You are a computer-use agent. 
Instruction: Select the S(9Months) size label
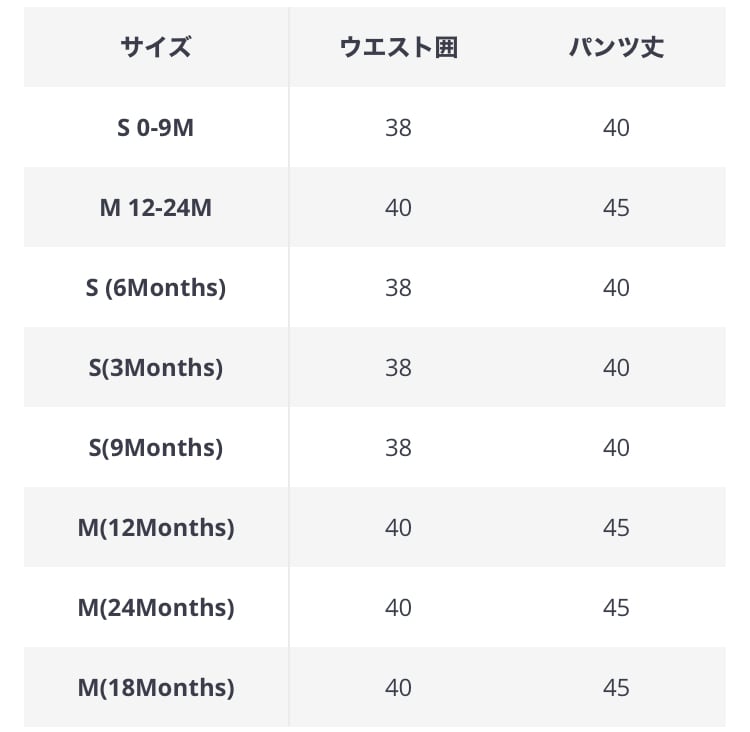tap(155, 448)
